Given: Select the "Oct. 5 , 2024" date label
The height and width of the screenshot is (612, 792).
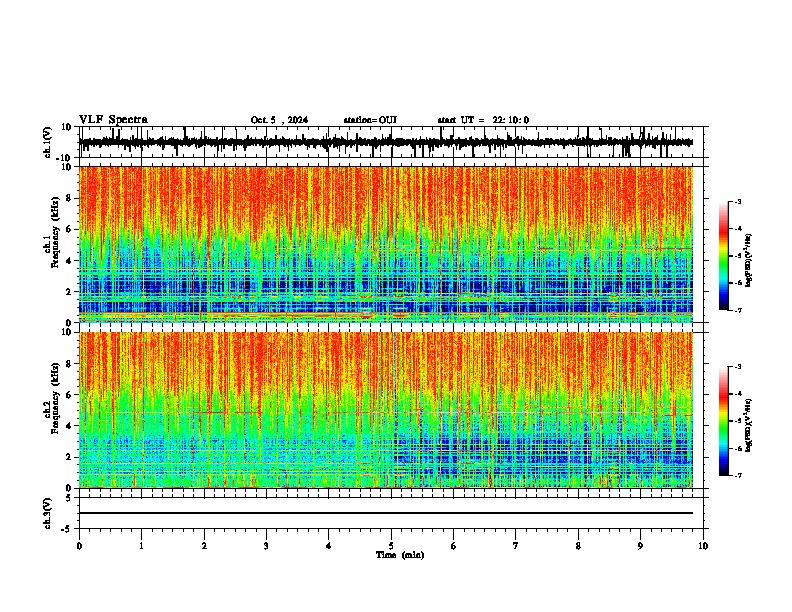Looking at the screenshot, I should (279, 120).
